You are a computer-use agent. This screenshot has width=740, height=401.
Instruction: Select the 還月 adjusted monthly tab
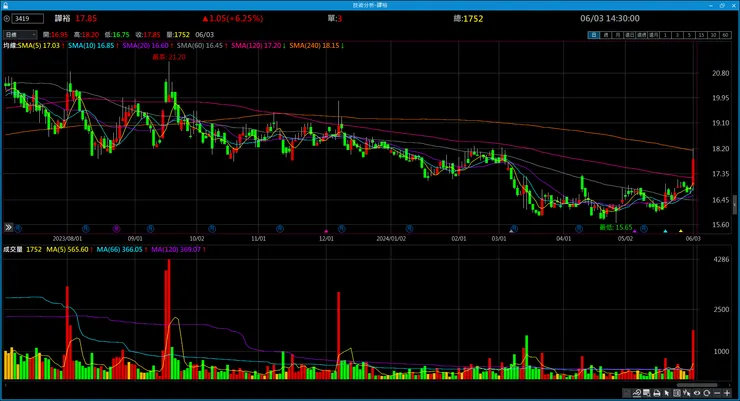(653, 35)
